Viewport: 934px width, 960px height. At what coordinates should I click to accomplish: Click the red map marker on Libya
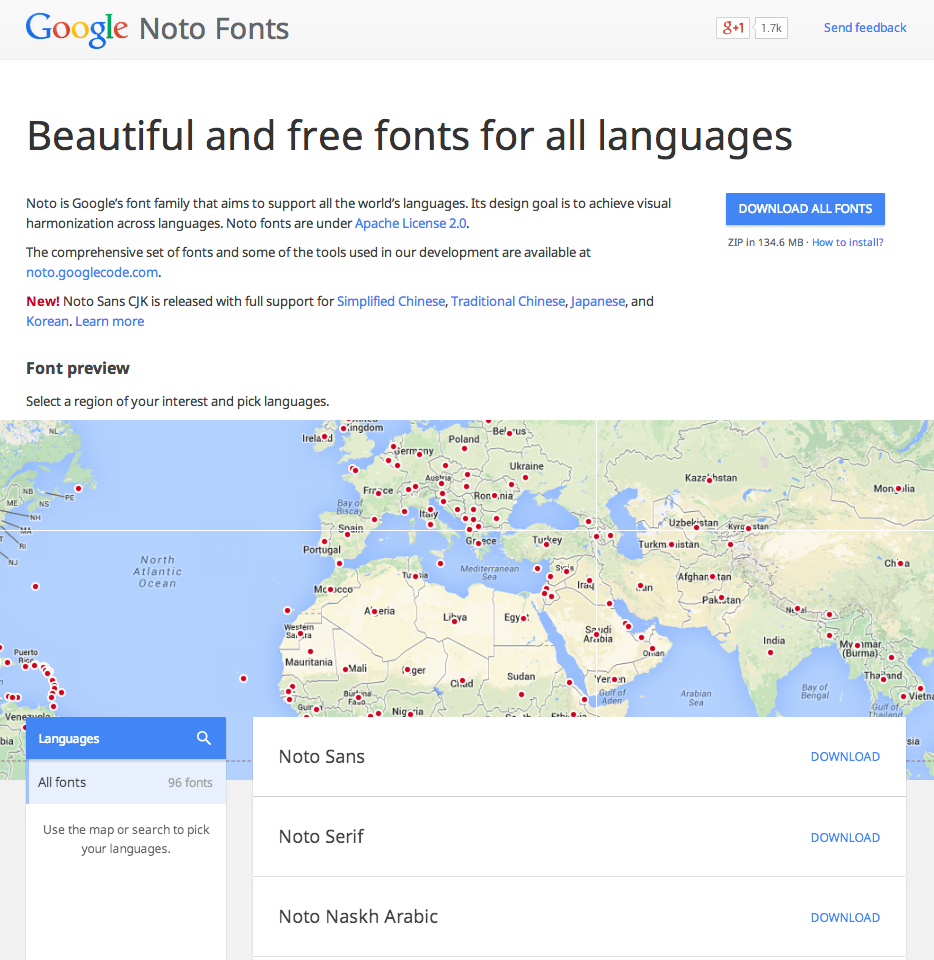[454, 621]
